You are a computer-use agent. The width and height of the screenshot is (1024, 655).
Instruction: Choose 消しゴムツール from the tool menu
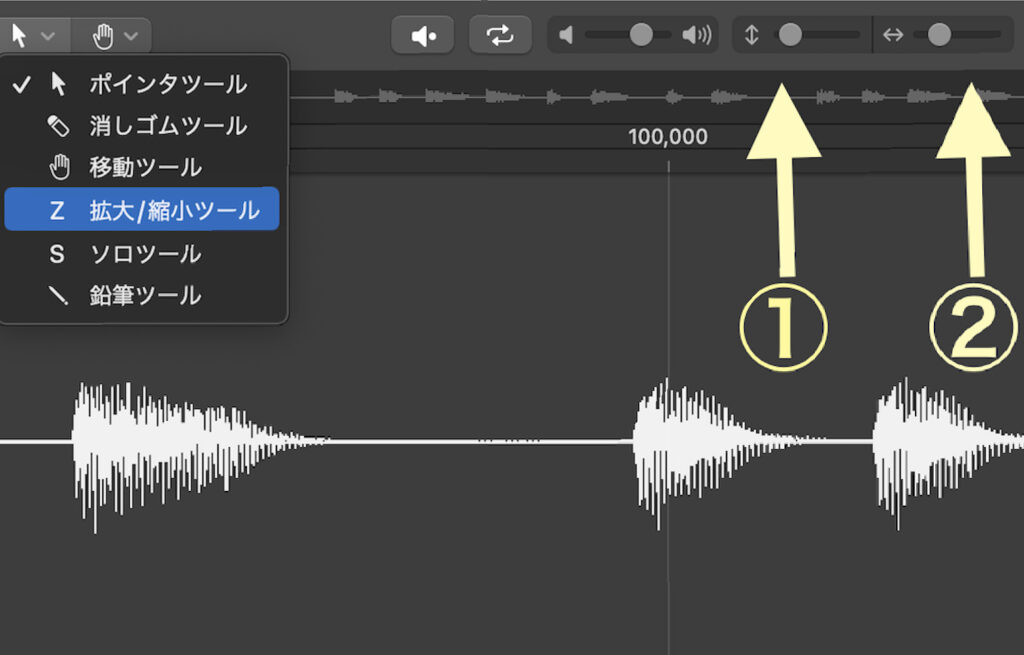click(167, 126)
